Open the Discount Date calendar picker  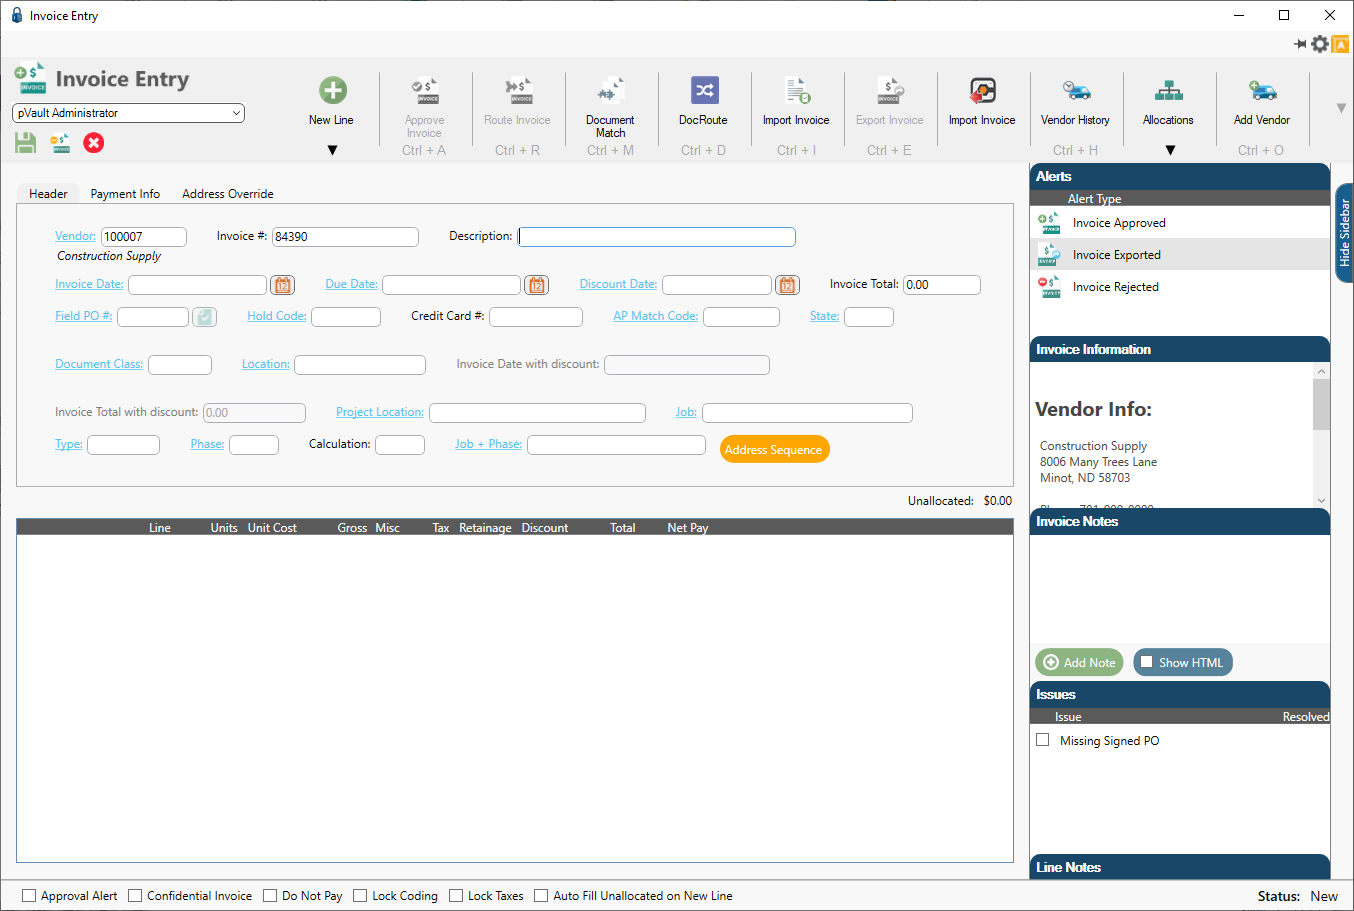tap(787, 285)
